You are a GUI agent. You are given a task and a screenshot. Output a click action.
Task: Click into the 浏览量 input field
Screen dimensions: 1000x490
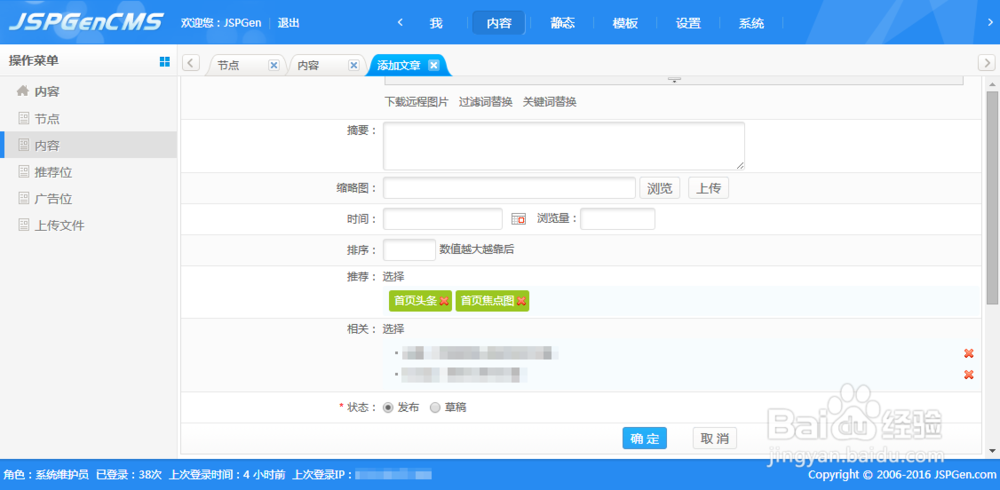[x=617, y=219]
